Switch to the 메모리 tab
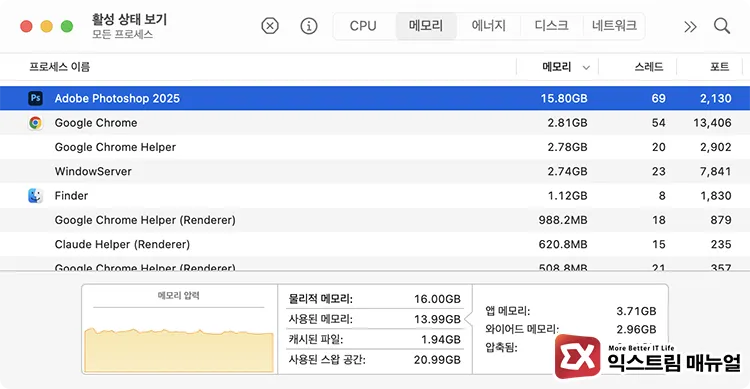The image size is (750, 389). click(x=426, y=26)
